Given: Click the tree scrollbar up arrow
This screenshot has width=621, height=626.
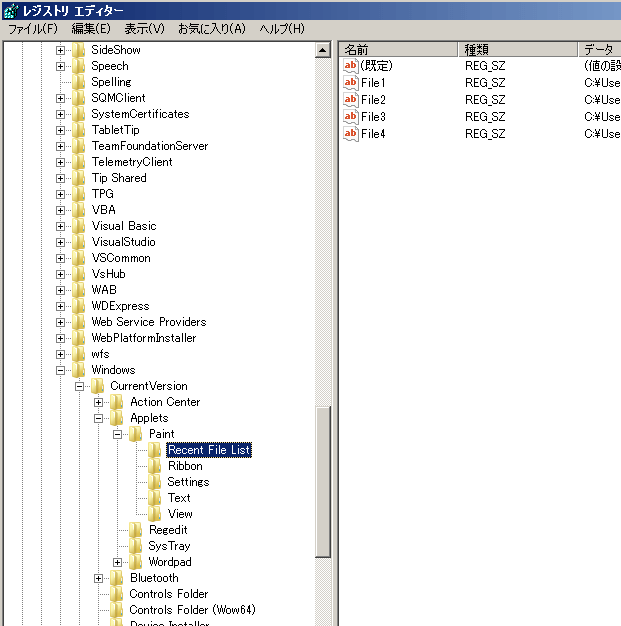Looking at the screenshot, I should coord(323,50).
